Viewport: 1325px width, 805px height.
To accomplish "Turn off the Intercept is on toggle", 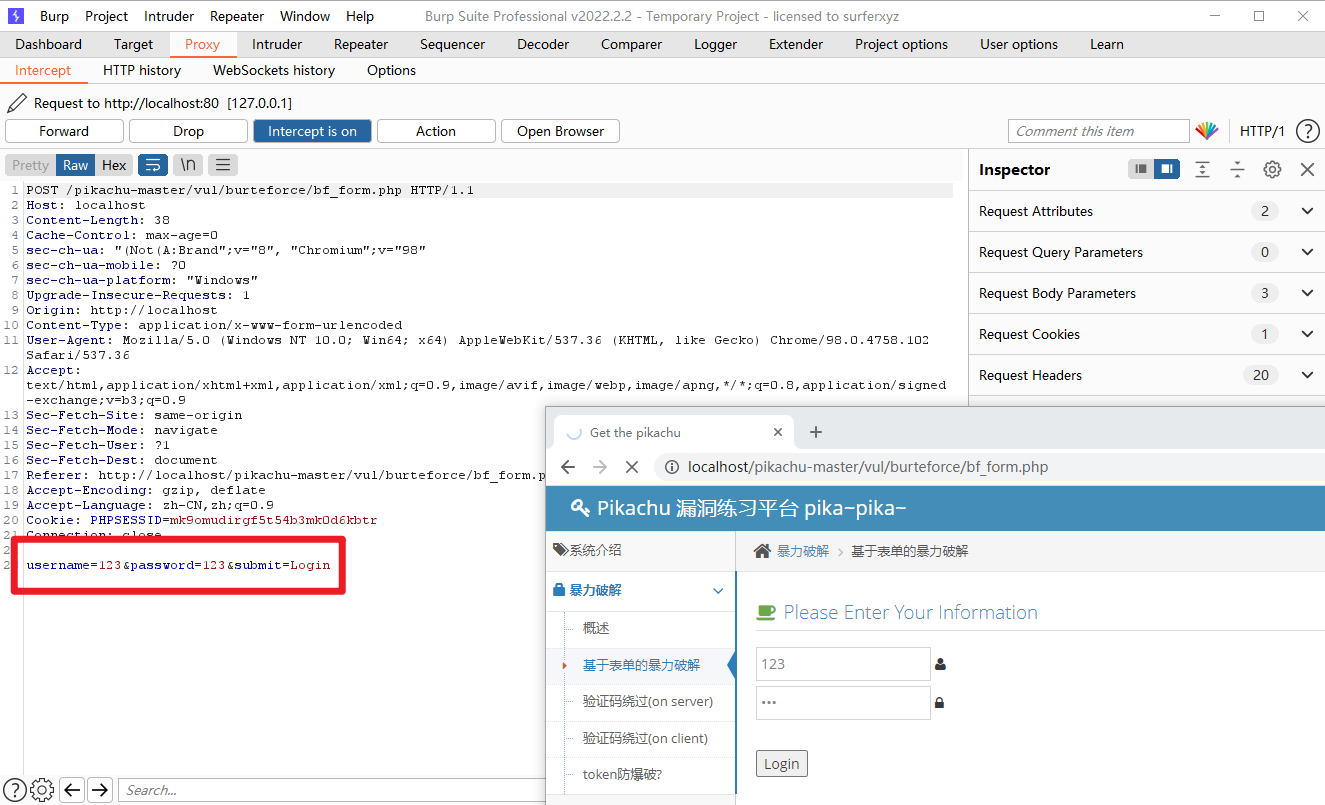I will [x=312, y=131].
